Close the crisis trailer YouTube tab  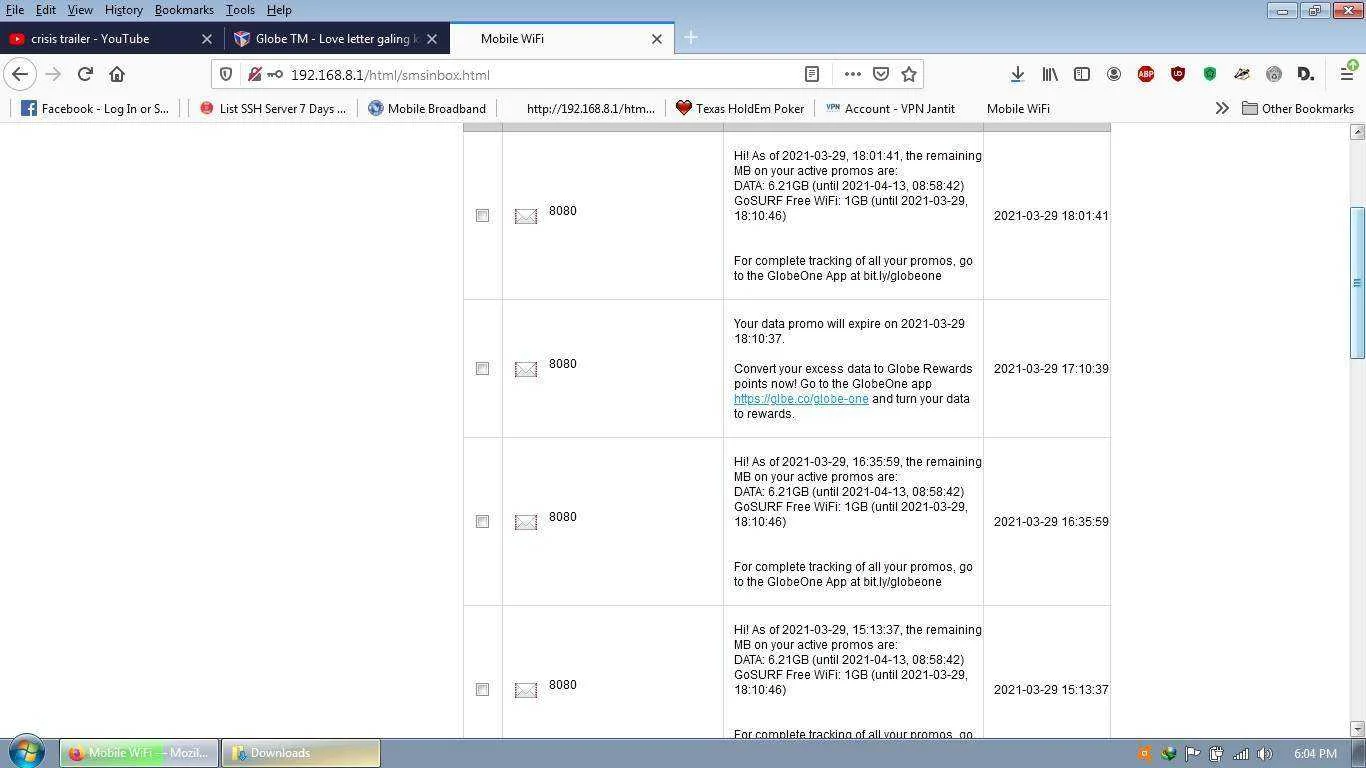pos(207,39)
